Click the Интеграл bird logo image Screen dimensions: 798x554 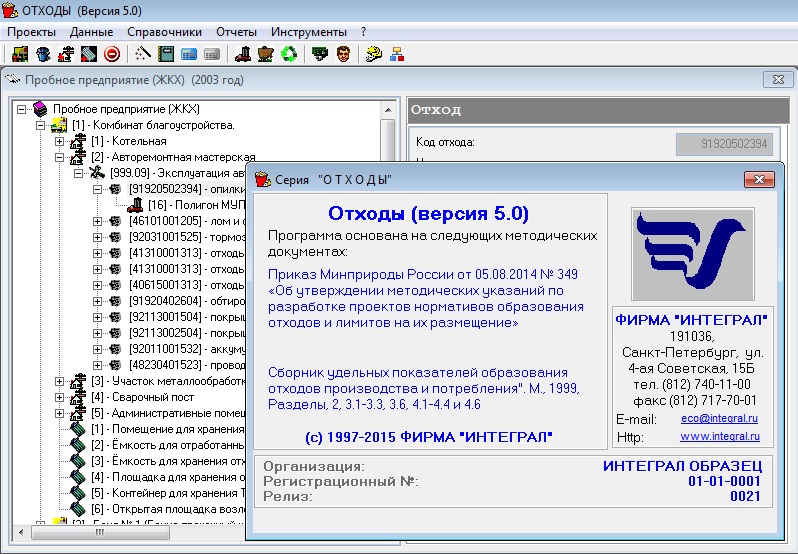[x=693, y=254]
